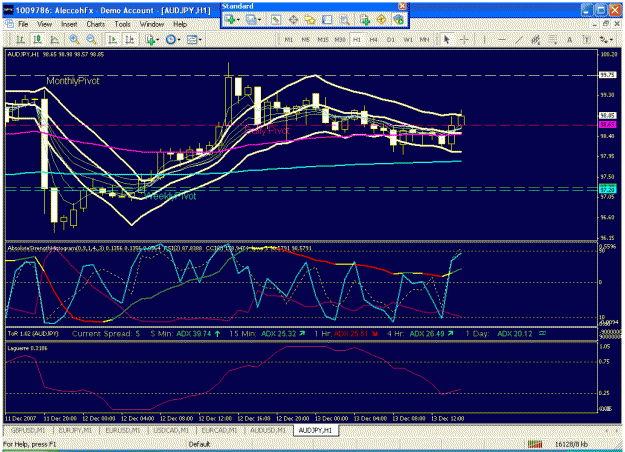Switch to GBPUSD,M1 chart tab
The image size is (625, 452).
pyautogui.click(x=28, y=430)
